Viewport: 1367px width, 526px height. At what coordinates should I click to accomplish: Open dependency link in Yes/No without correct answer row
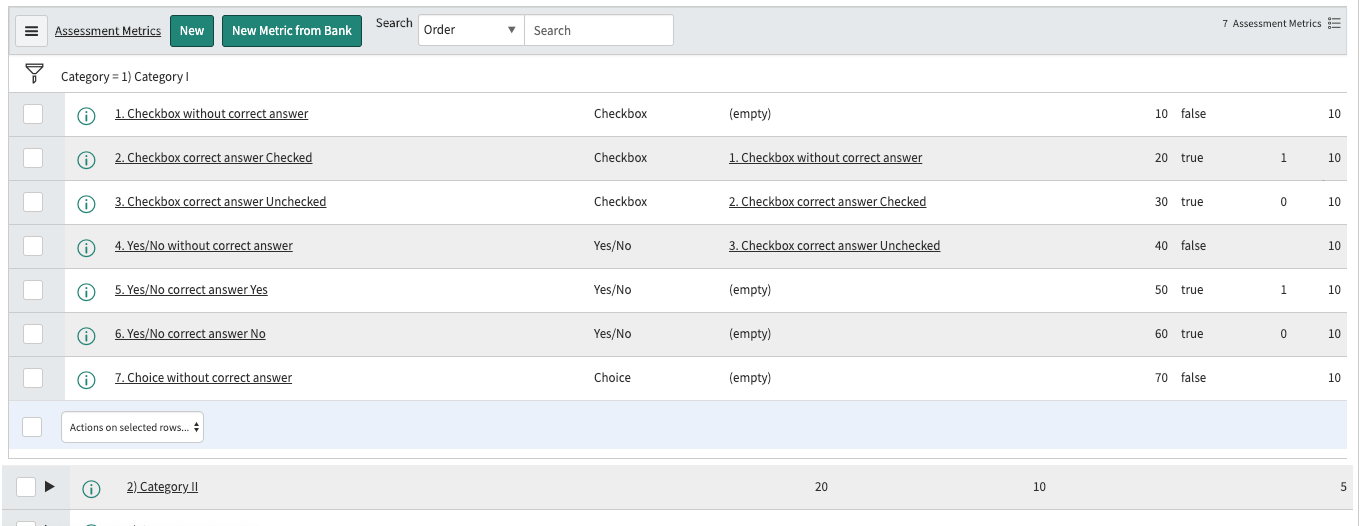[834, 246]
